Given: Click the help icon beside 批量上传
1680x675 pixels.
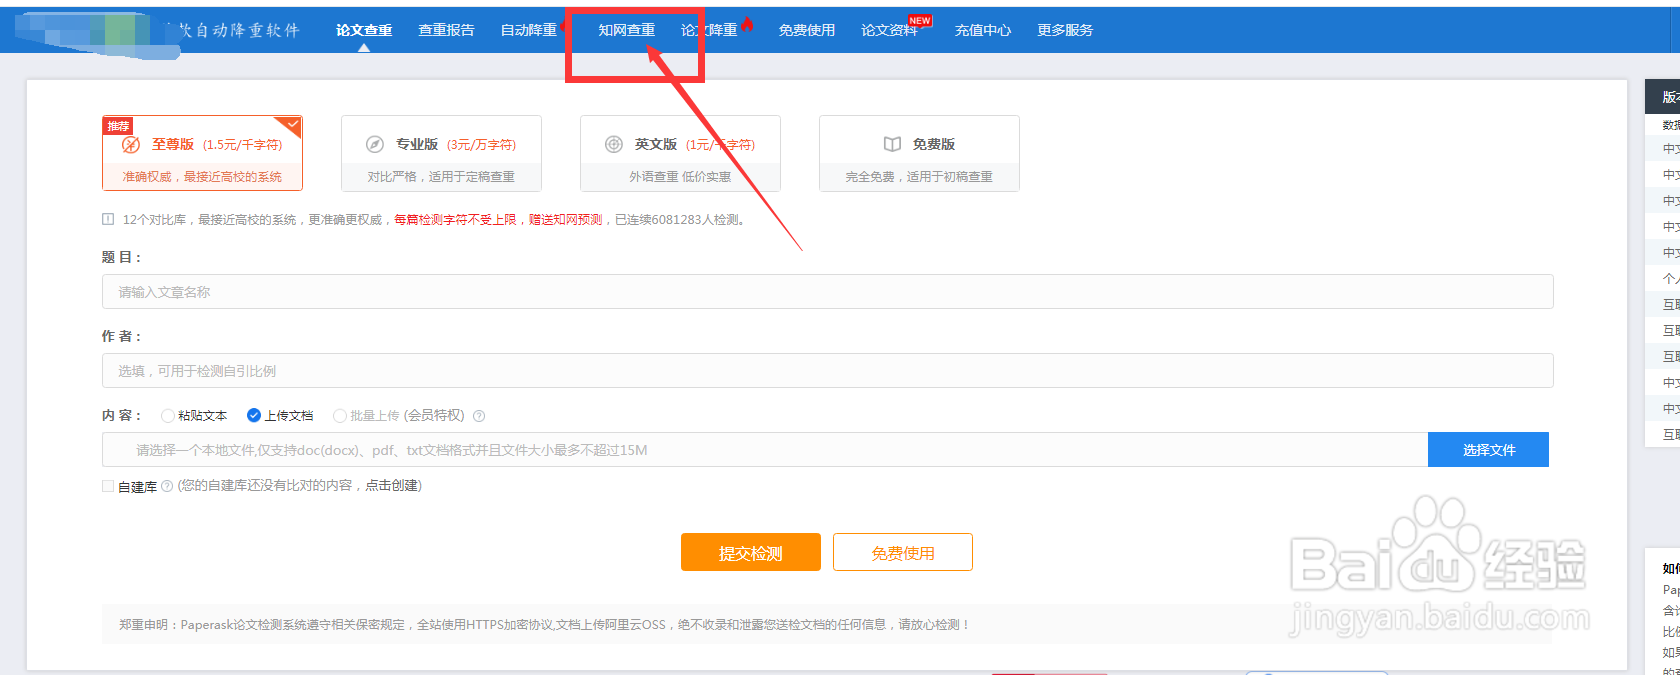Looking at the screenshot, I should [479, 416].
